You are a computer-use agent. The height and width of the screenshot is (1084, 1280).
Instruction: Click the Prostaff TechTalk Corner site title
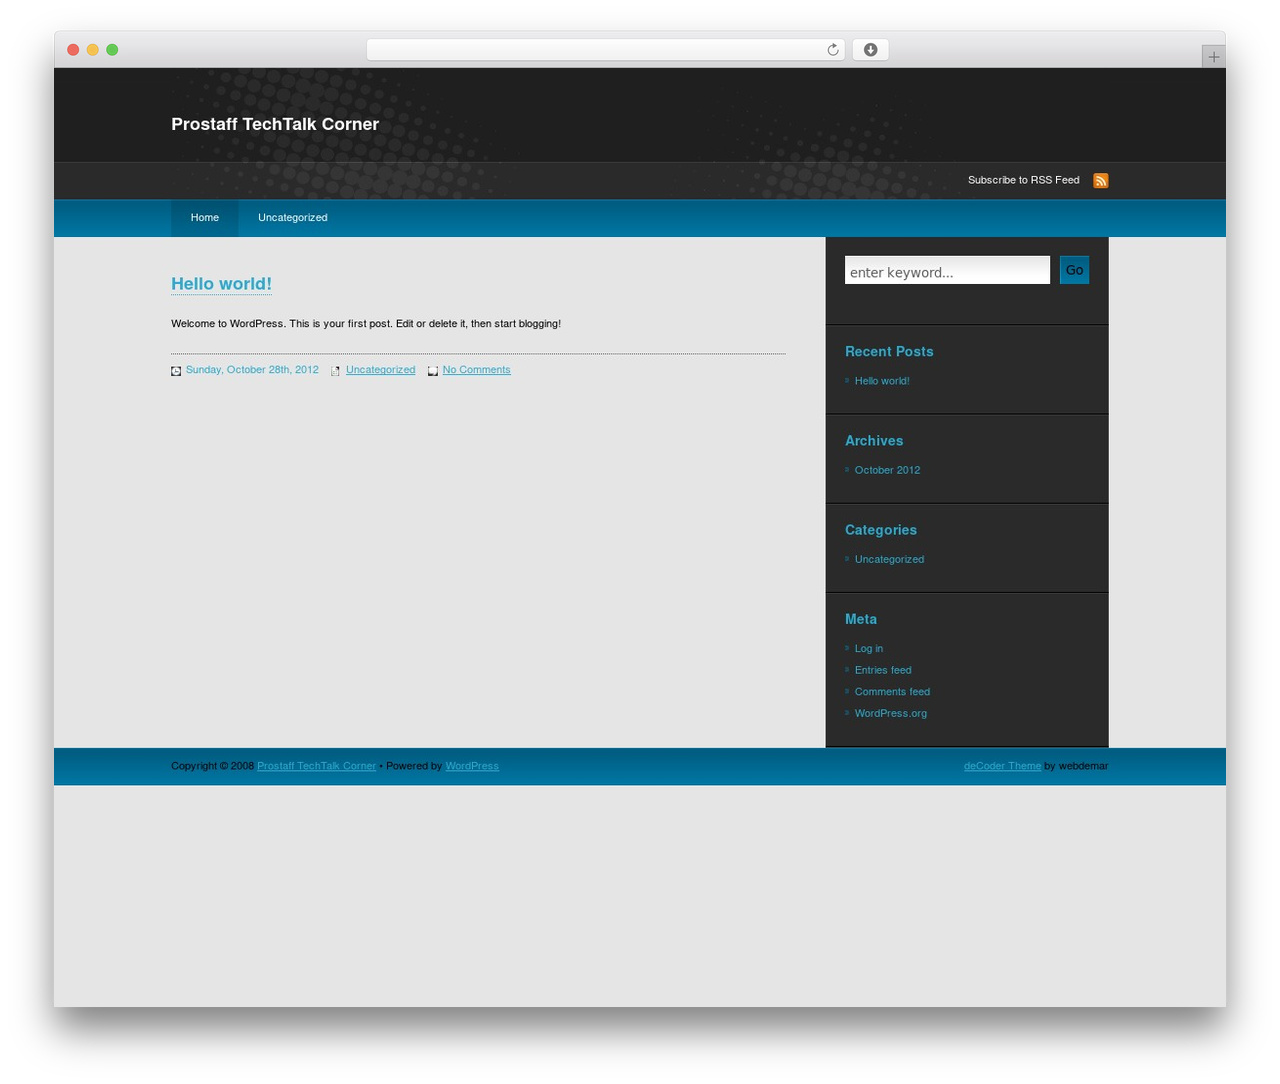point(275,124)
